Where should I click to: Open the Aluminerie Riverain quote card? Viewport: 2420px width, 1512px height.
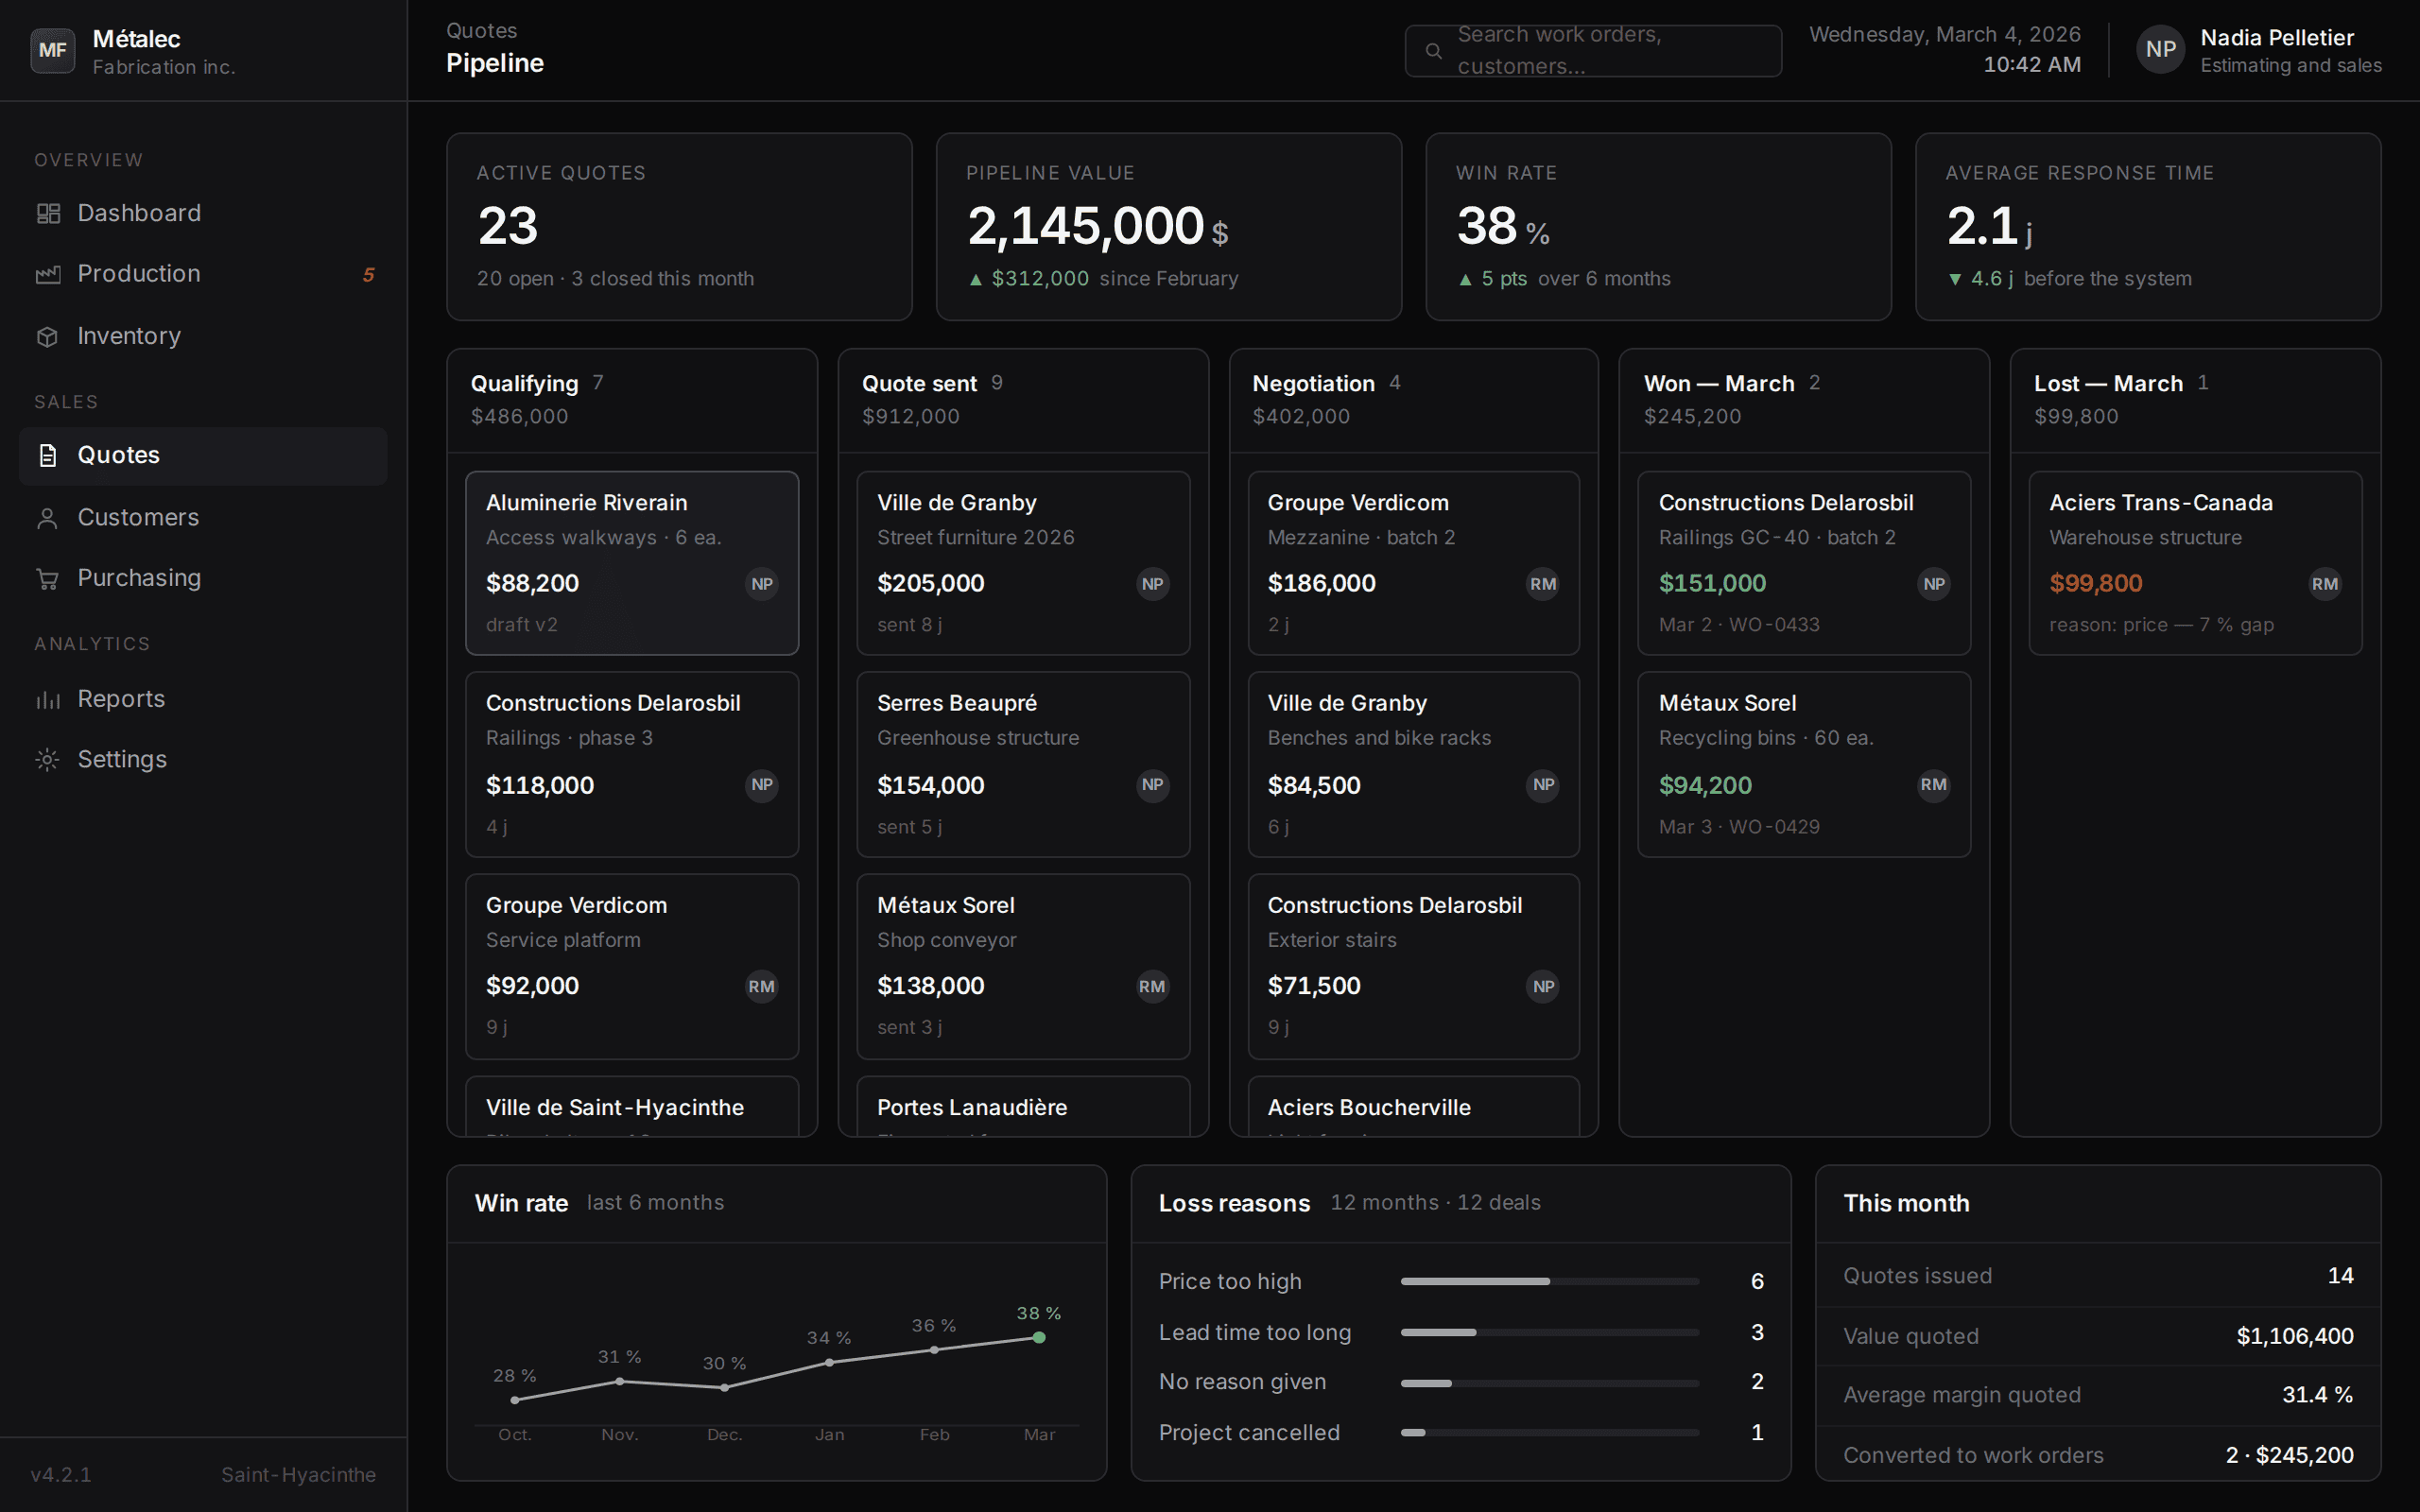coord(632,563)
